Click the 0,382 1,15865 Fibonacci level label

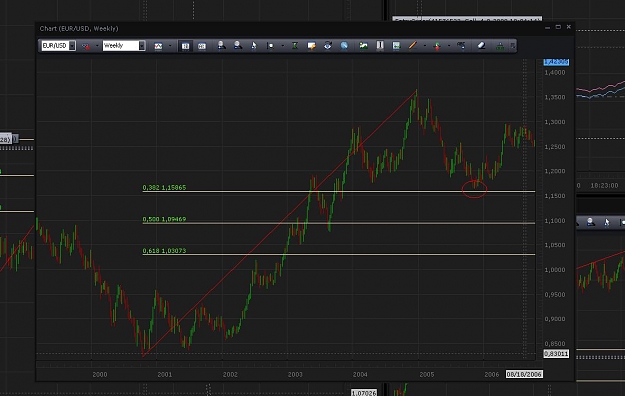click(164, 187)
